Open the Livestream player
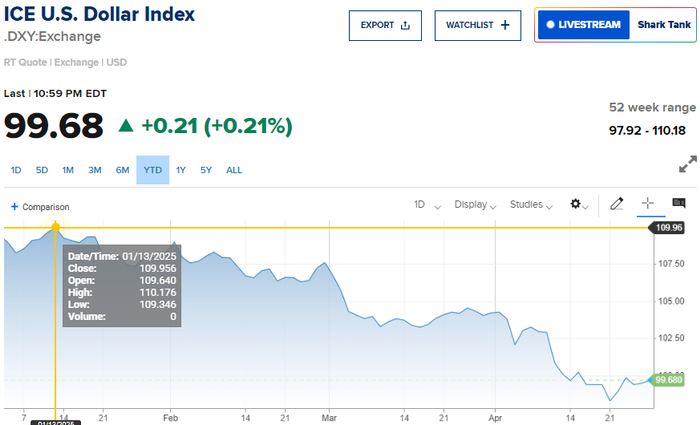Screen dimensions: 700x425 coord(582,25)
